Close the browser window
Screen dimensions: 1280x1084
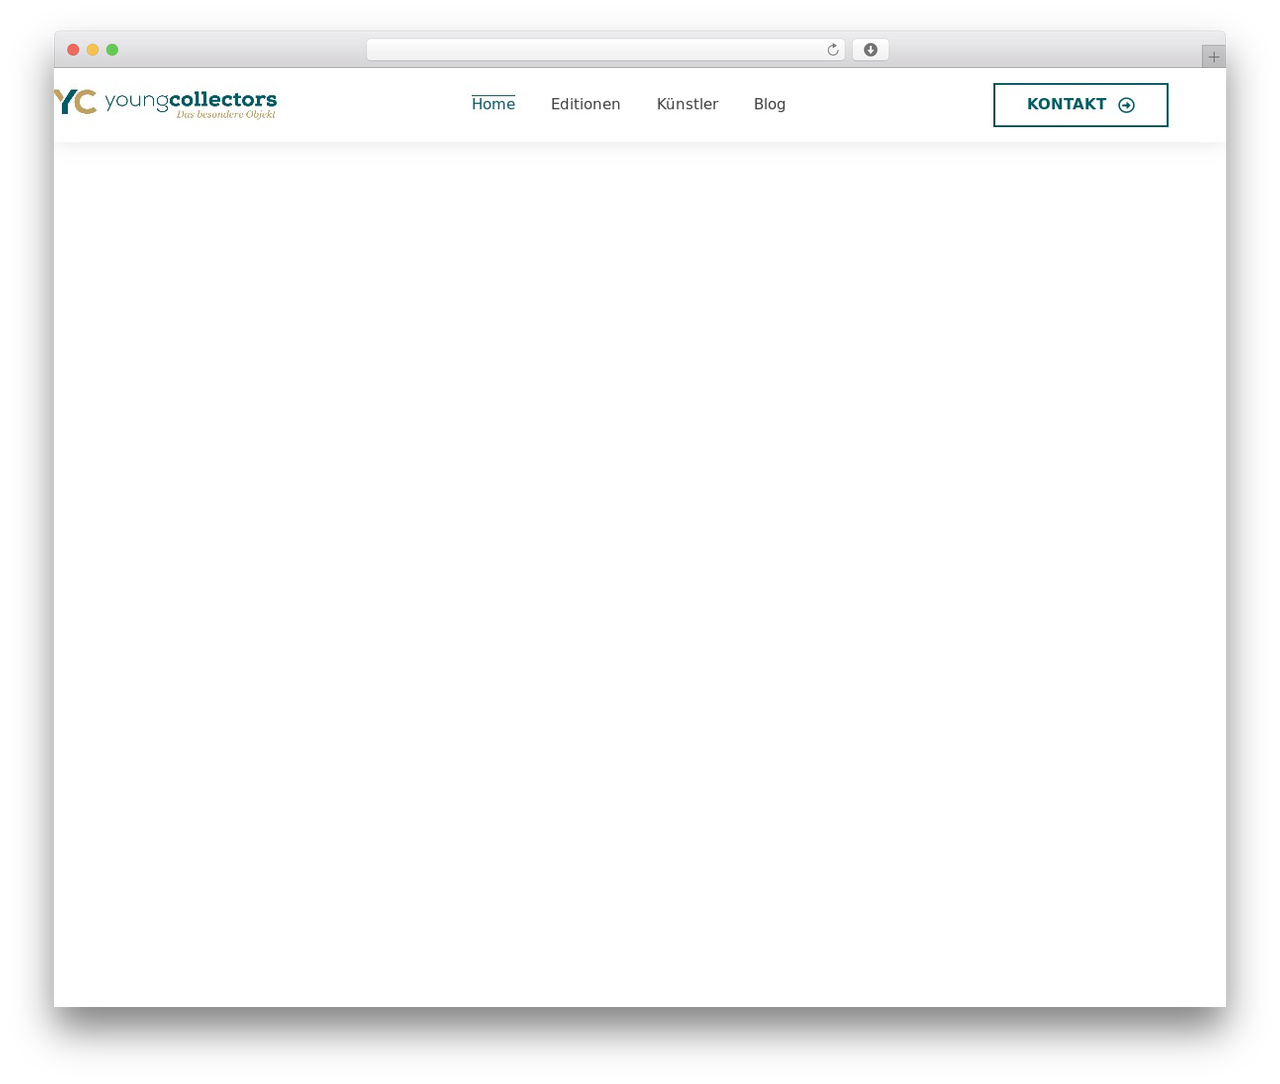coord(73,50)
